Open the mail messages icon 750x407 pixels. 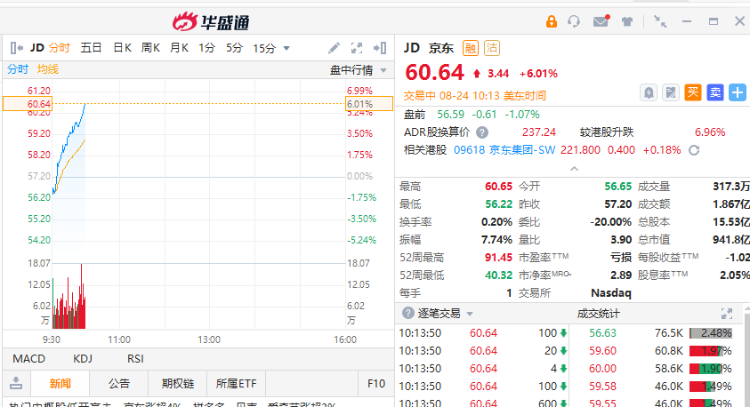coord(601,21)
